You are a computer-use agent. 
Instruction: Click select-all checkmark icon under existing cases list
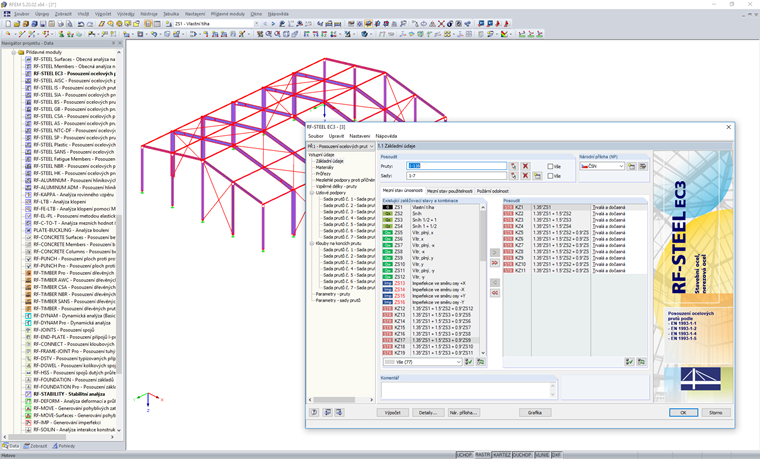[x=469, y=362]
